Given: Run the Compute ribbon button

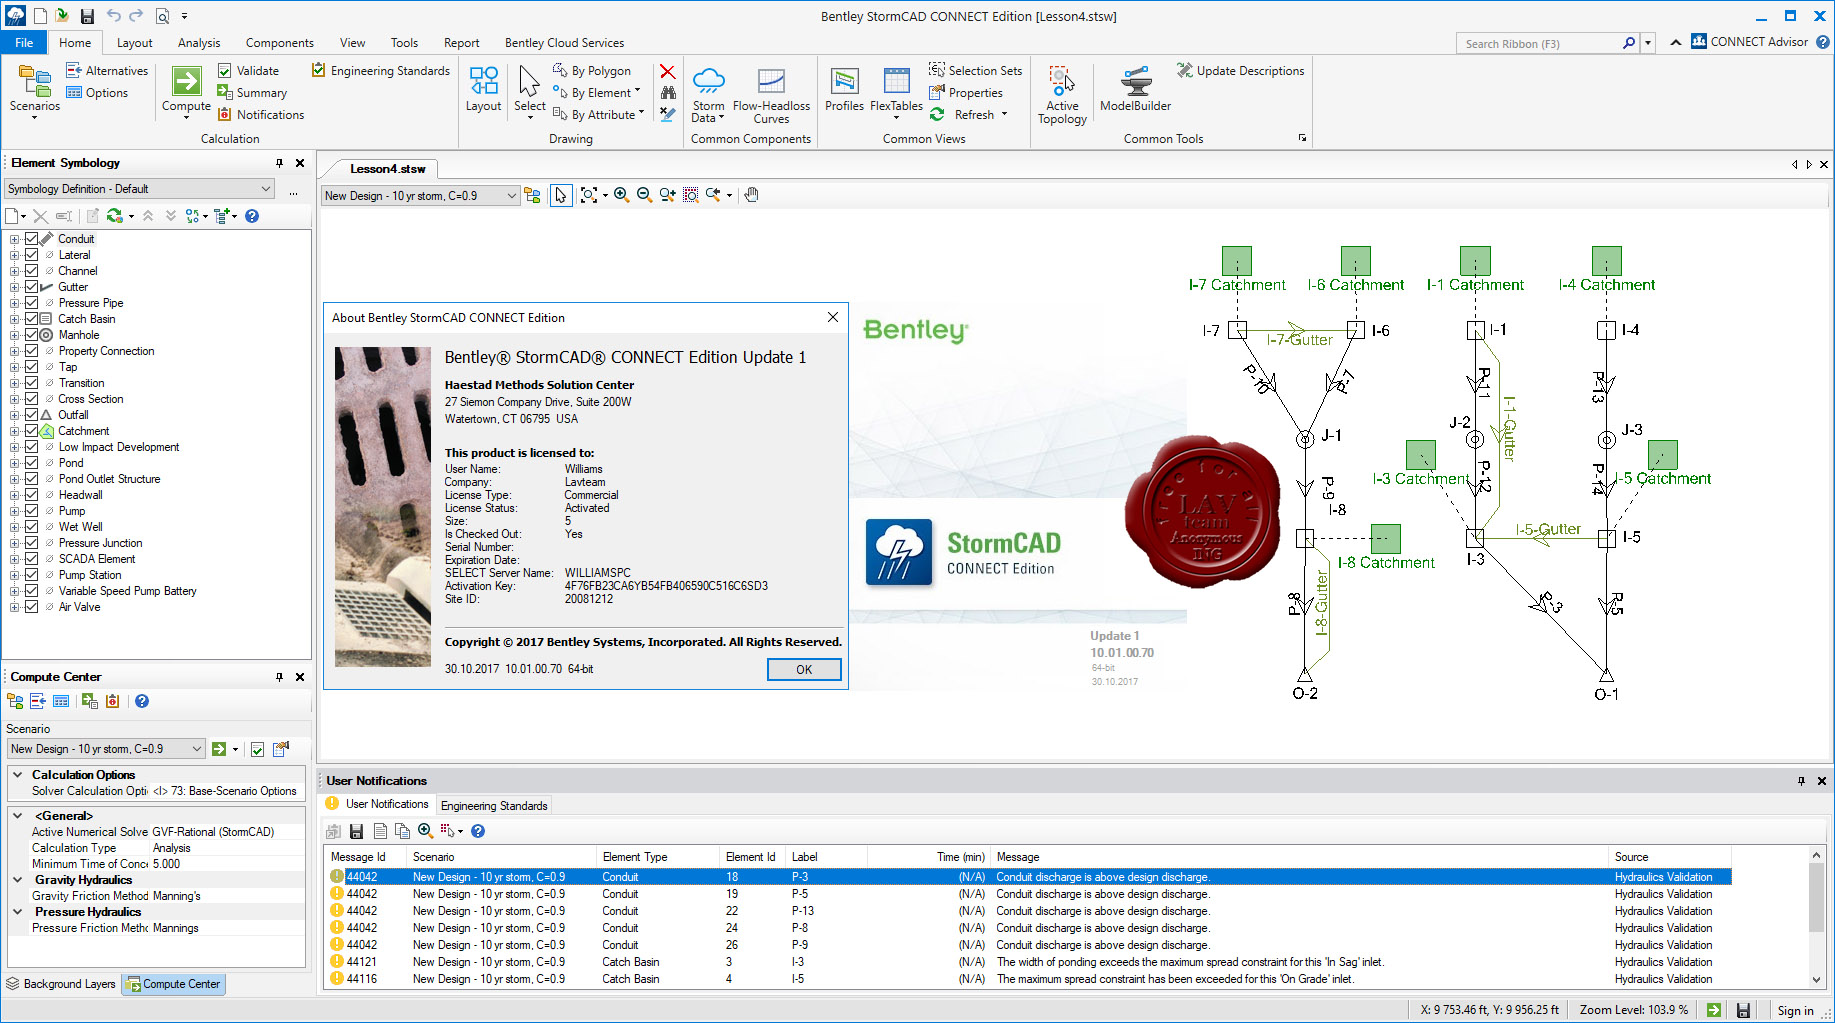Looking at the screenshot, I should click(186, 90).
